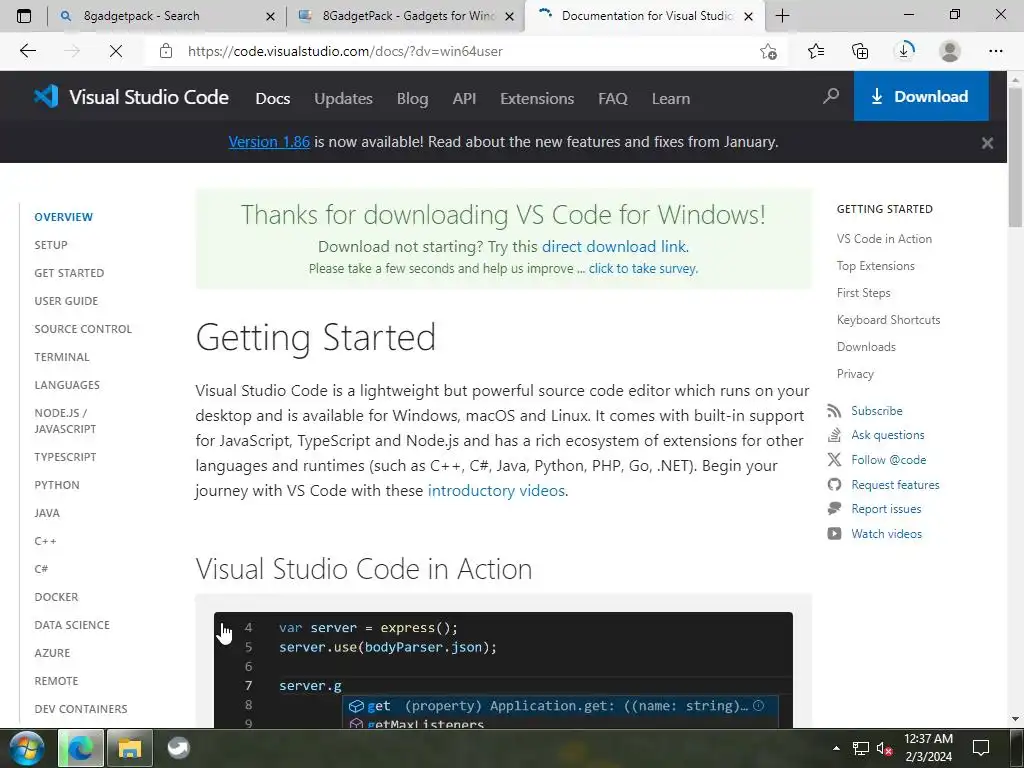Close the Documentation for Visual Studio tab

748,16
